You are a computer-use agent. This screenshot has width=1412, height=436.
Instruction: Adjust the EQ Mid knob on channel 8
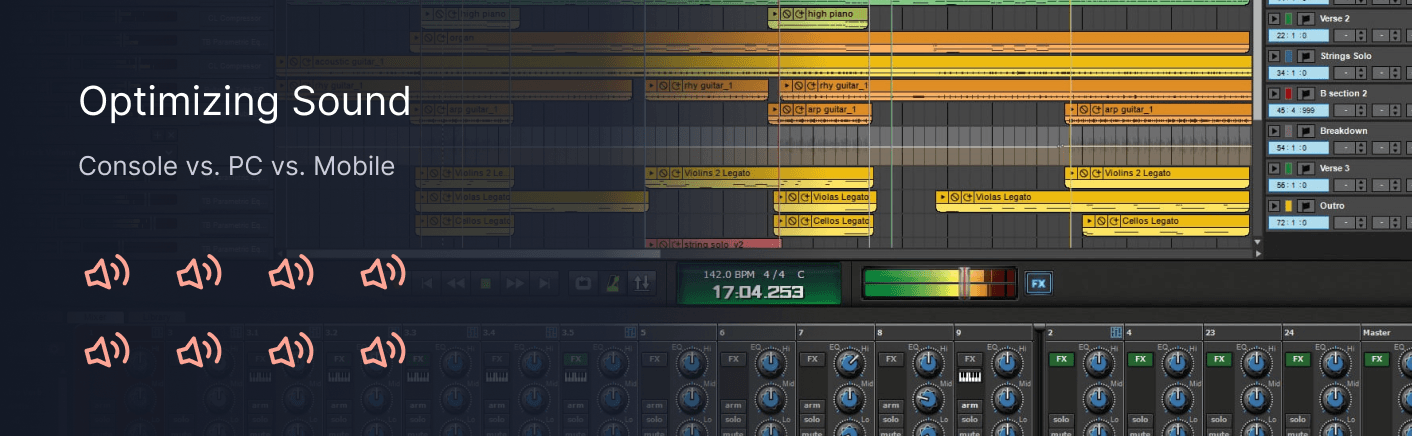coord(927,399)
